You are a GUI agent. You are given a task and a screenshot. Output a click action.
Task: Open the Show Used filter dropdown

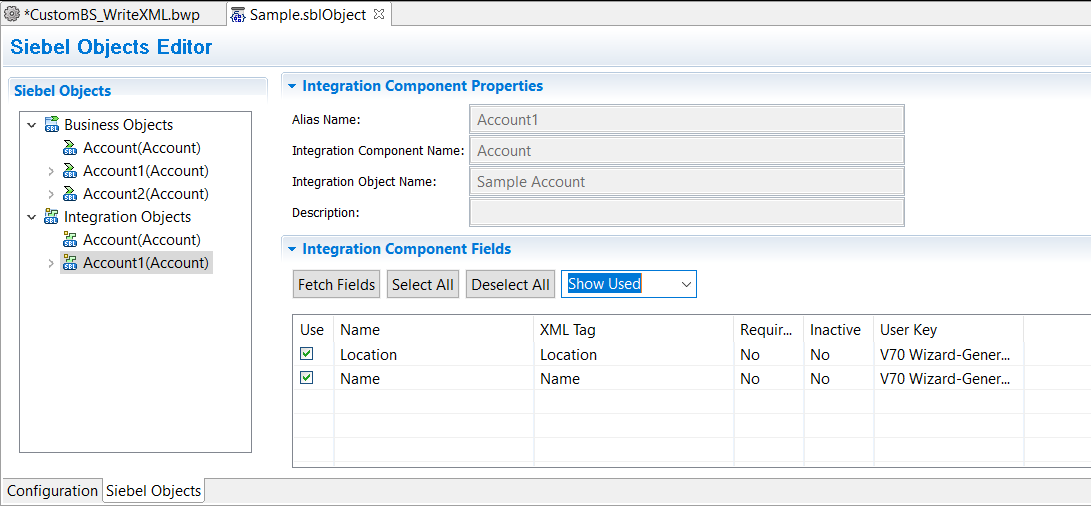click(685, 284)
